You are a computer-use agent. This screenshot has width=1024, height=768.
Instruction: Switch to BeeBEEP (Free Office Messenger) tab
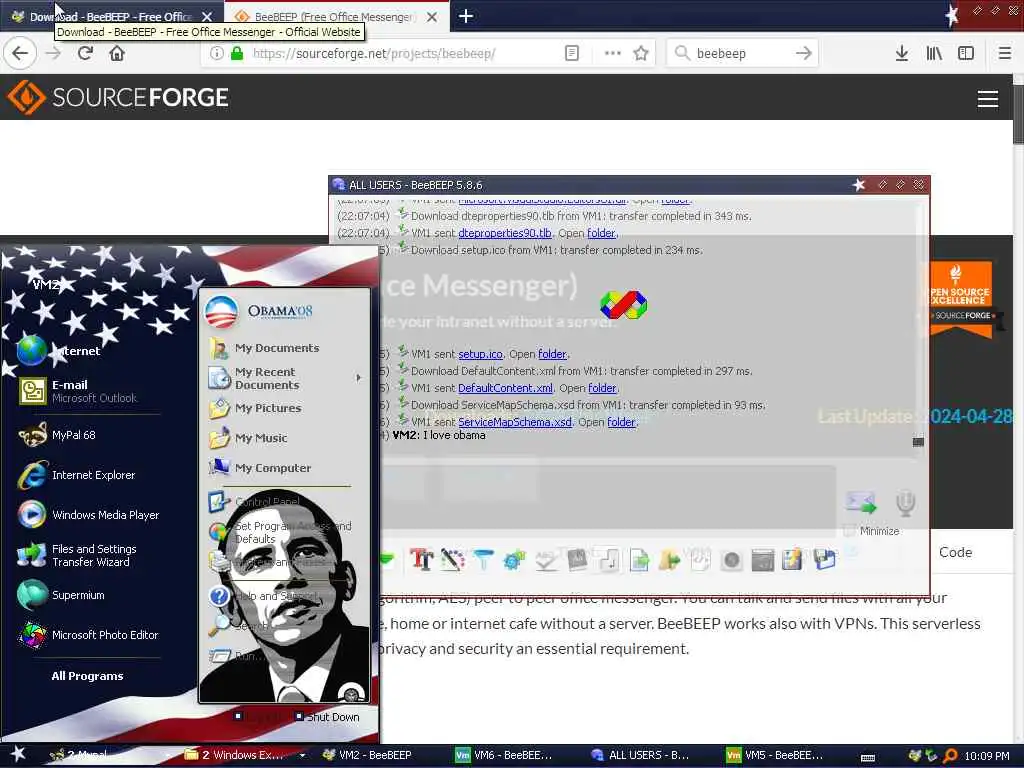[334, 16]
